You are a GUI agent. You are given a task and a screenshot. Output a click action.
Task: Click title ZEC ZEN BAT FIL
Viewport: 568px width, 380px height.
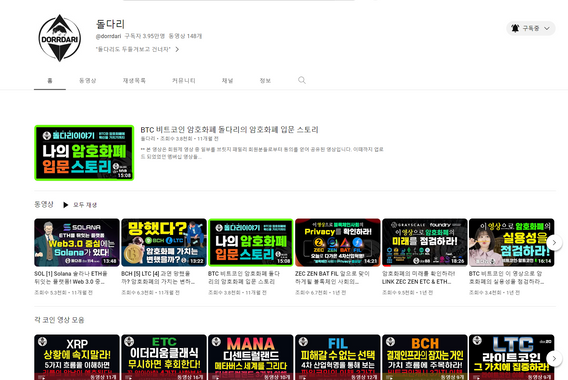[x=332, y=277]
